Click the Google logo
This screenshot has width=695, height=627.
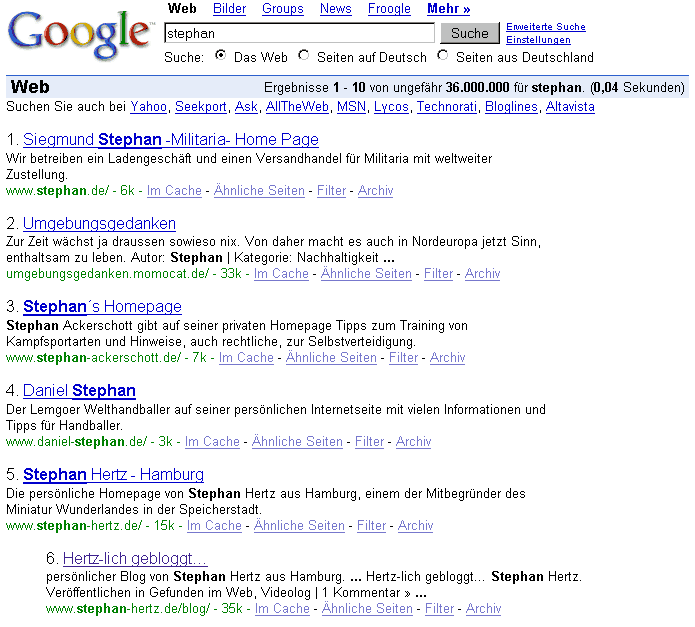point(79,35)
